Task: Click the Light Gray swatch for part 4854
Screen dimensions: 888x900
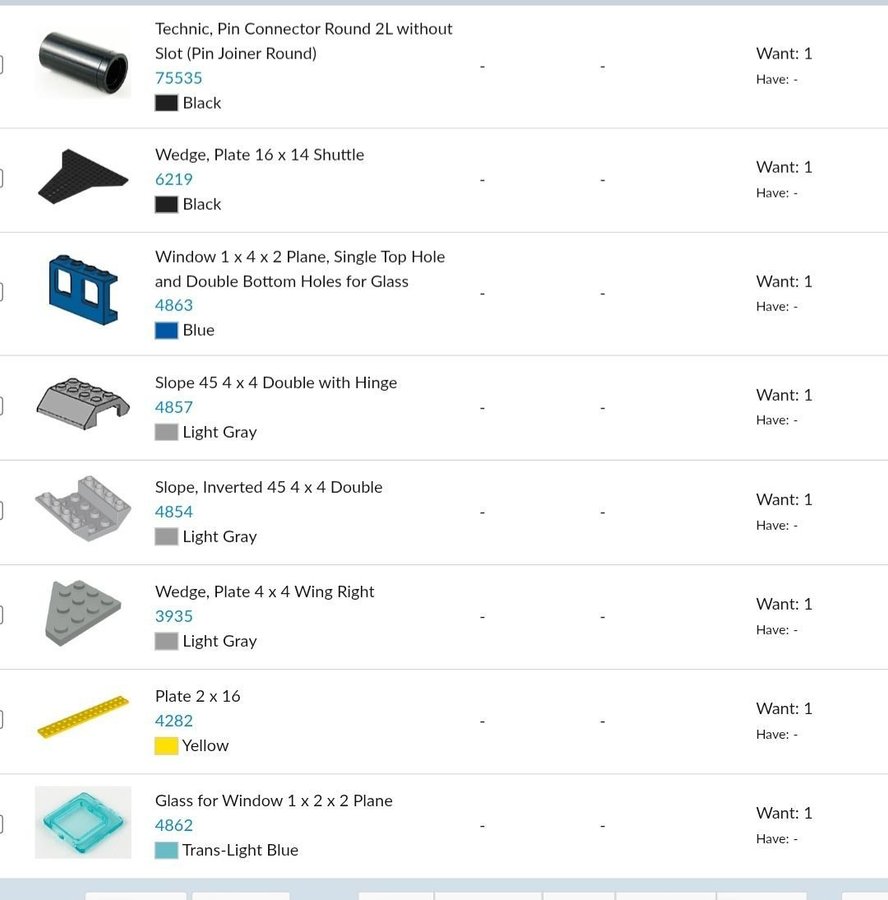Action: pos(166,537)
